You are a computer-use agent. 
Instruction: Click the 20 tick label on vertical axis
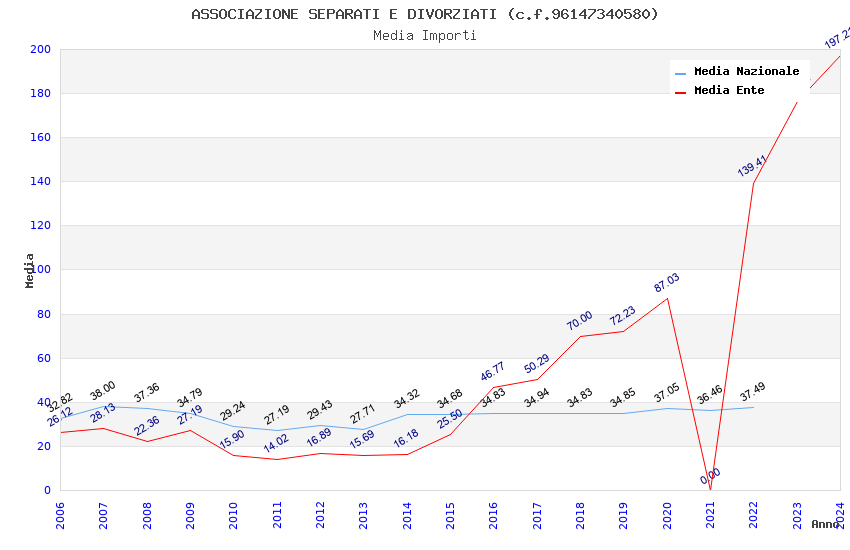point(44,446)
